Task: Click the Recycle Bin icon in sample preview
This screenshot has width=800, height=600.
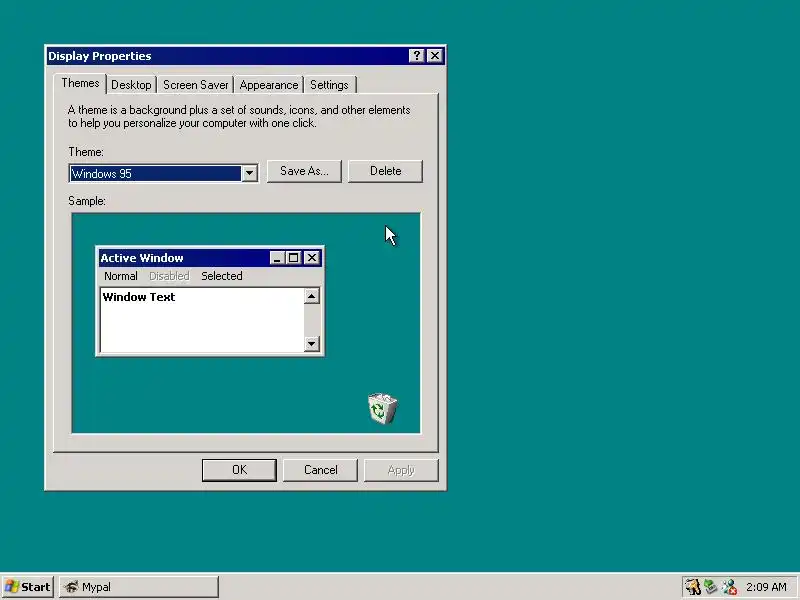Action: tap(383, 409)
